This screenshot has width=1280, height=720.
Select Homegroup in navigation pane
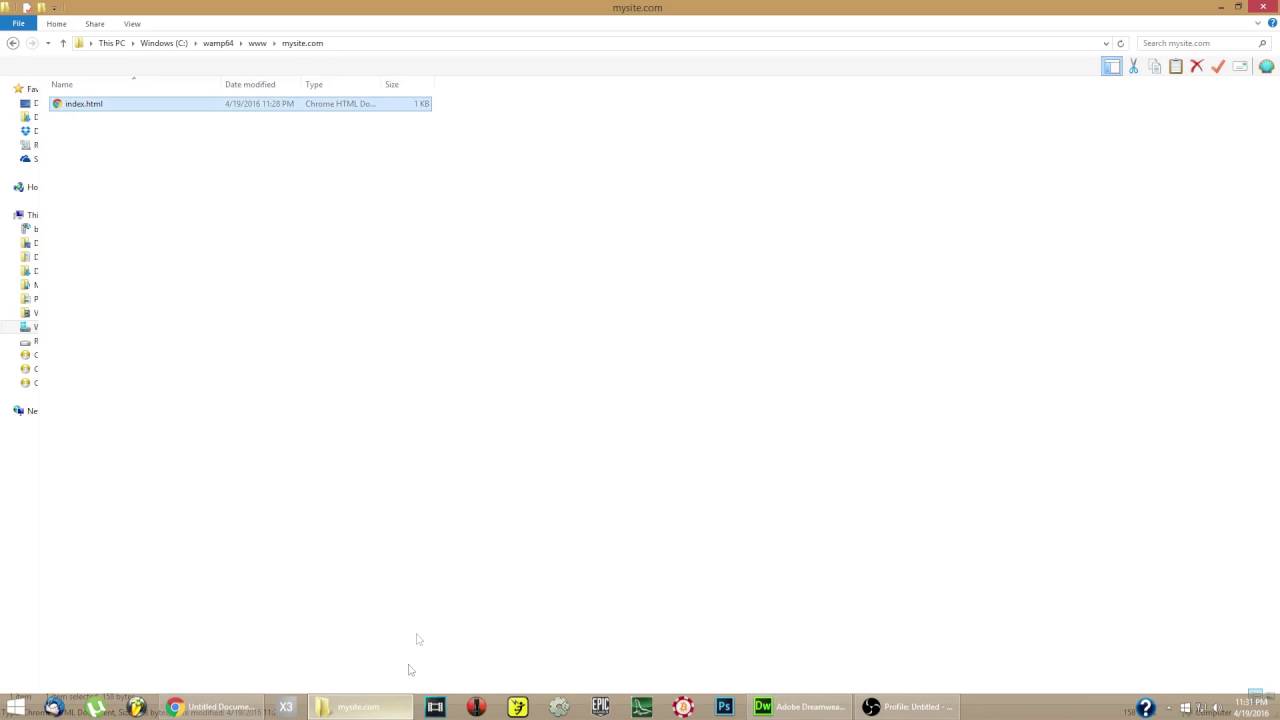click(x=25, y=187)
